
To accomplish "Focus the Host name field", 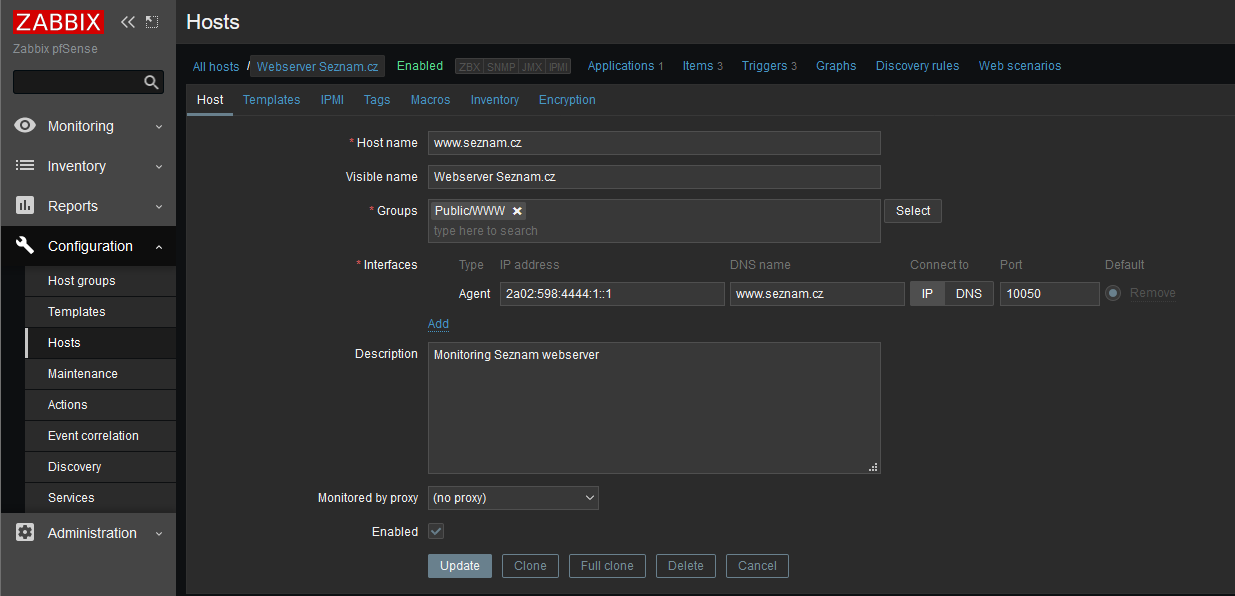I will pos(654,143).
